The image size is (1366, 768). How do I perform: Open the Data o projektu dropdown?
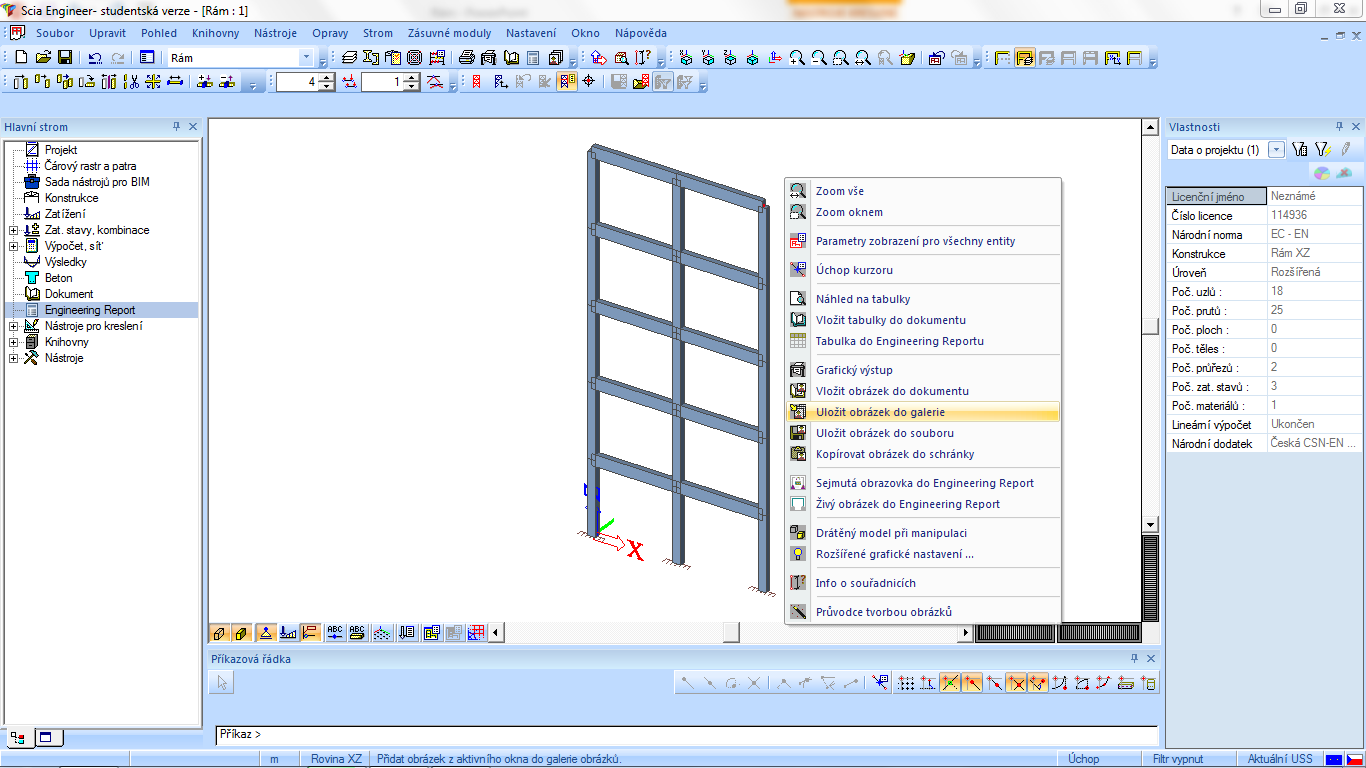click(1276, 149)
